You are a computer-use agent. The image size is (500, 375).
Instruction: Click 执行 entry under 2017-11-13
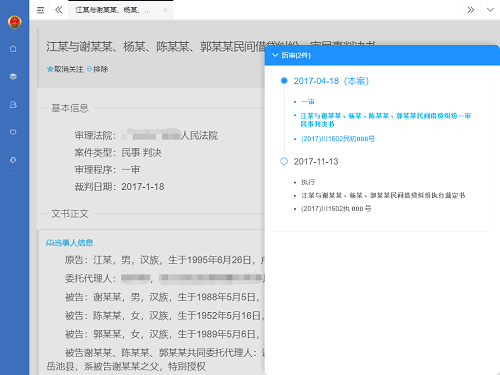click(x=308, y=182)
